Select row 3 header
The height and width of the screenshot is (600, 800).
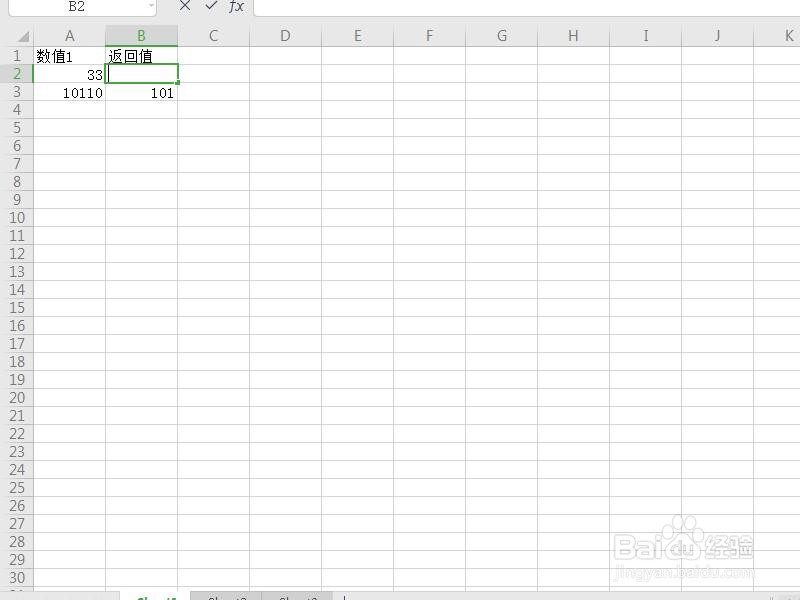click(17, 92)
